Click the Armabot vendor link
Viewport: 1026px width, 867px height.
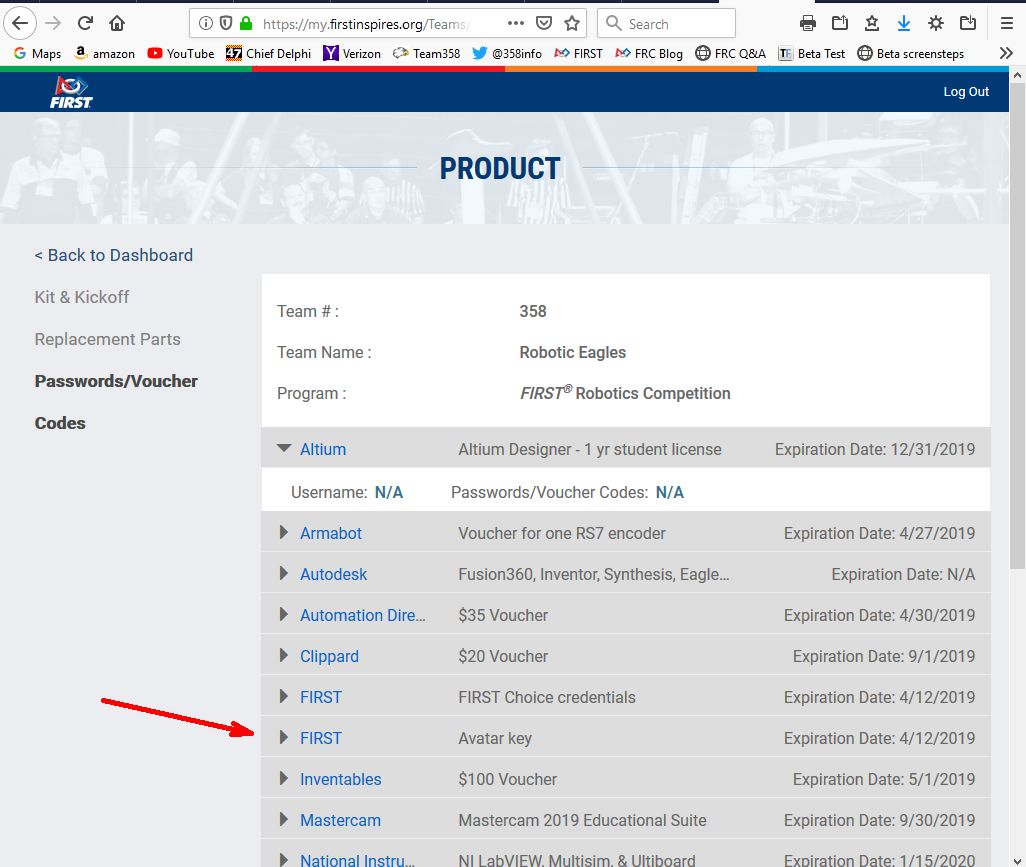330,533
